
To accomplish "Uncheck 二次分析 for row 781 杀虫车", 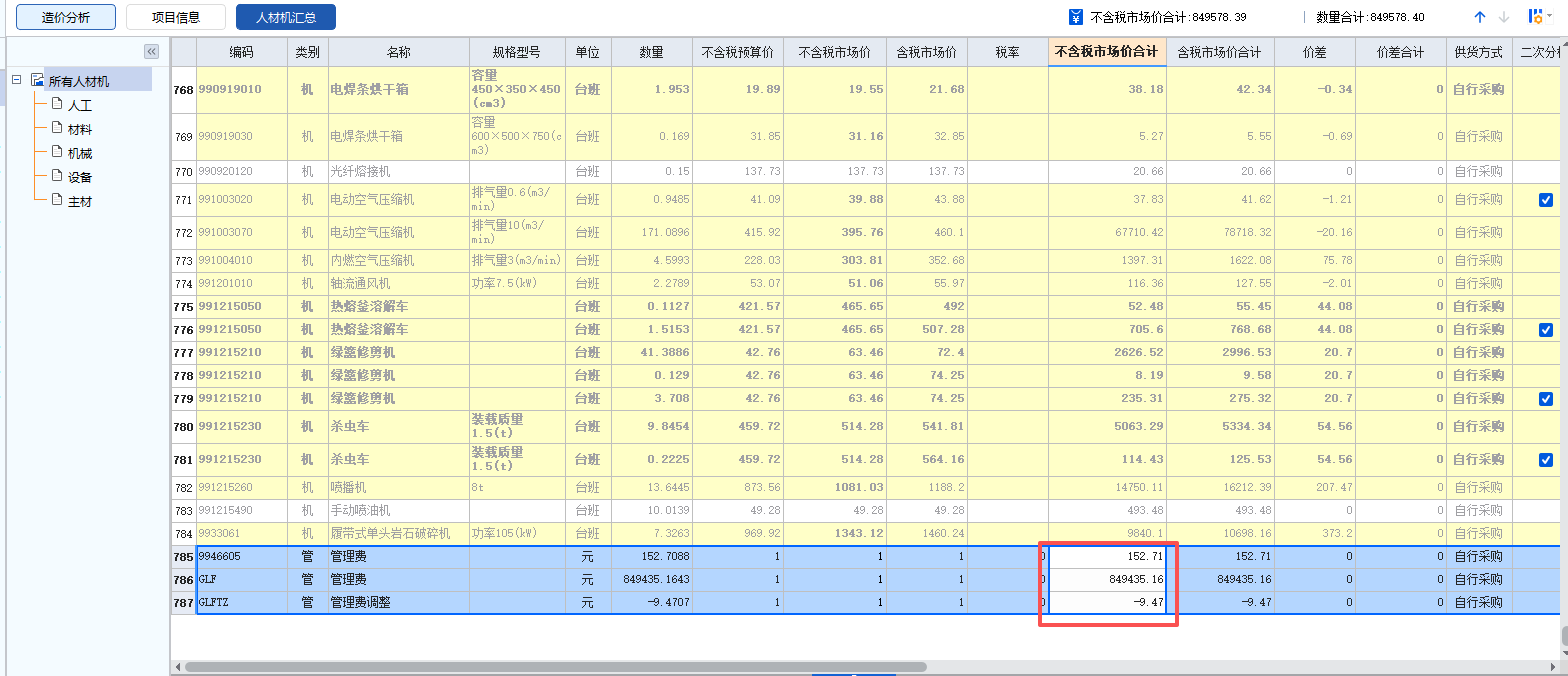I will pyautogui.click(x=1546, y=460).
